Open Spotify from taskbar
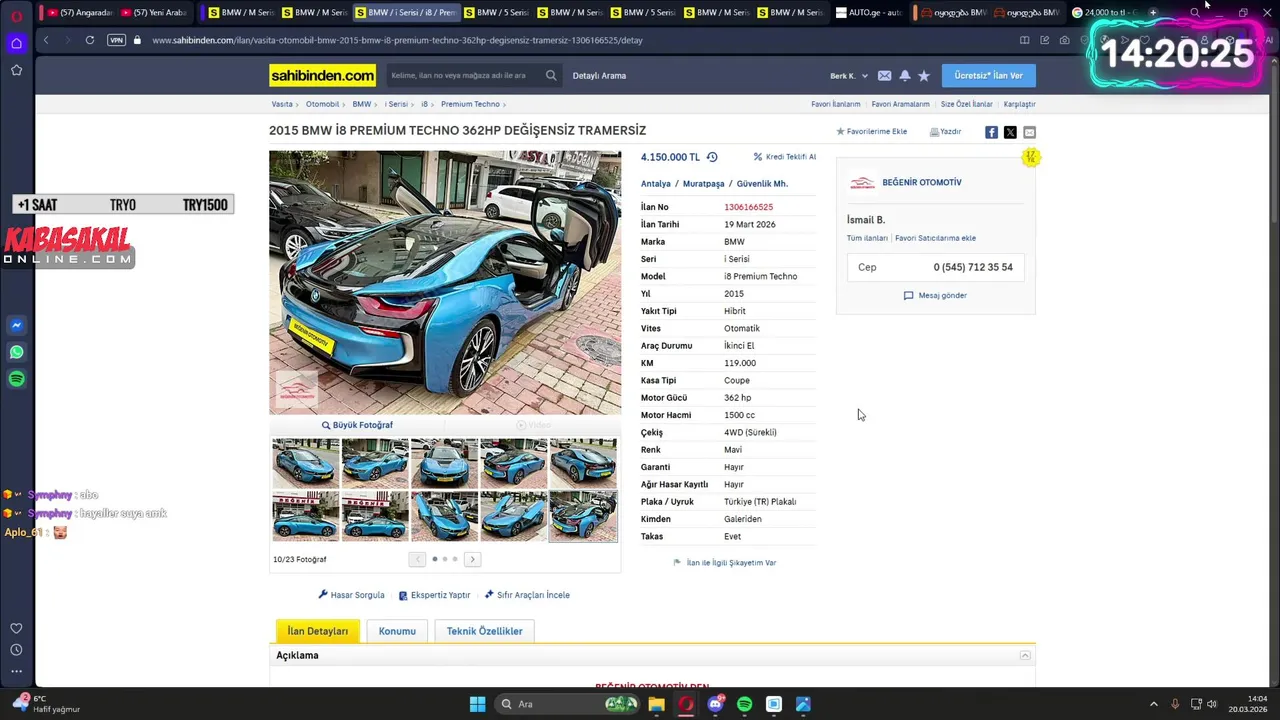This screenshot has height=720, width=1280. tap(744, 704)
